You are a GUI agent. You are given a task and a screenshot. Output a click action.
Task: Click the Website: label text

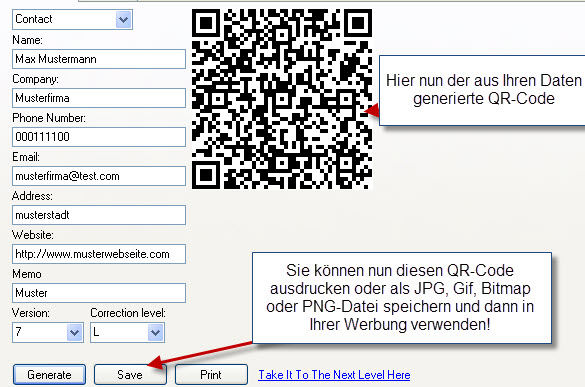tap(33, 235)
